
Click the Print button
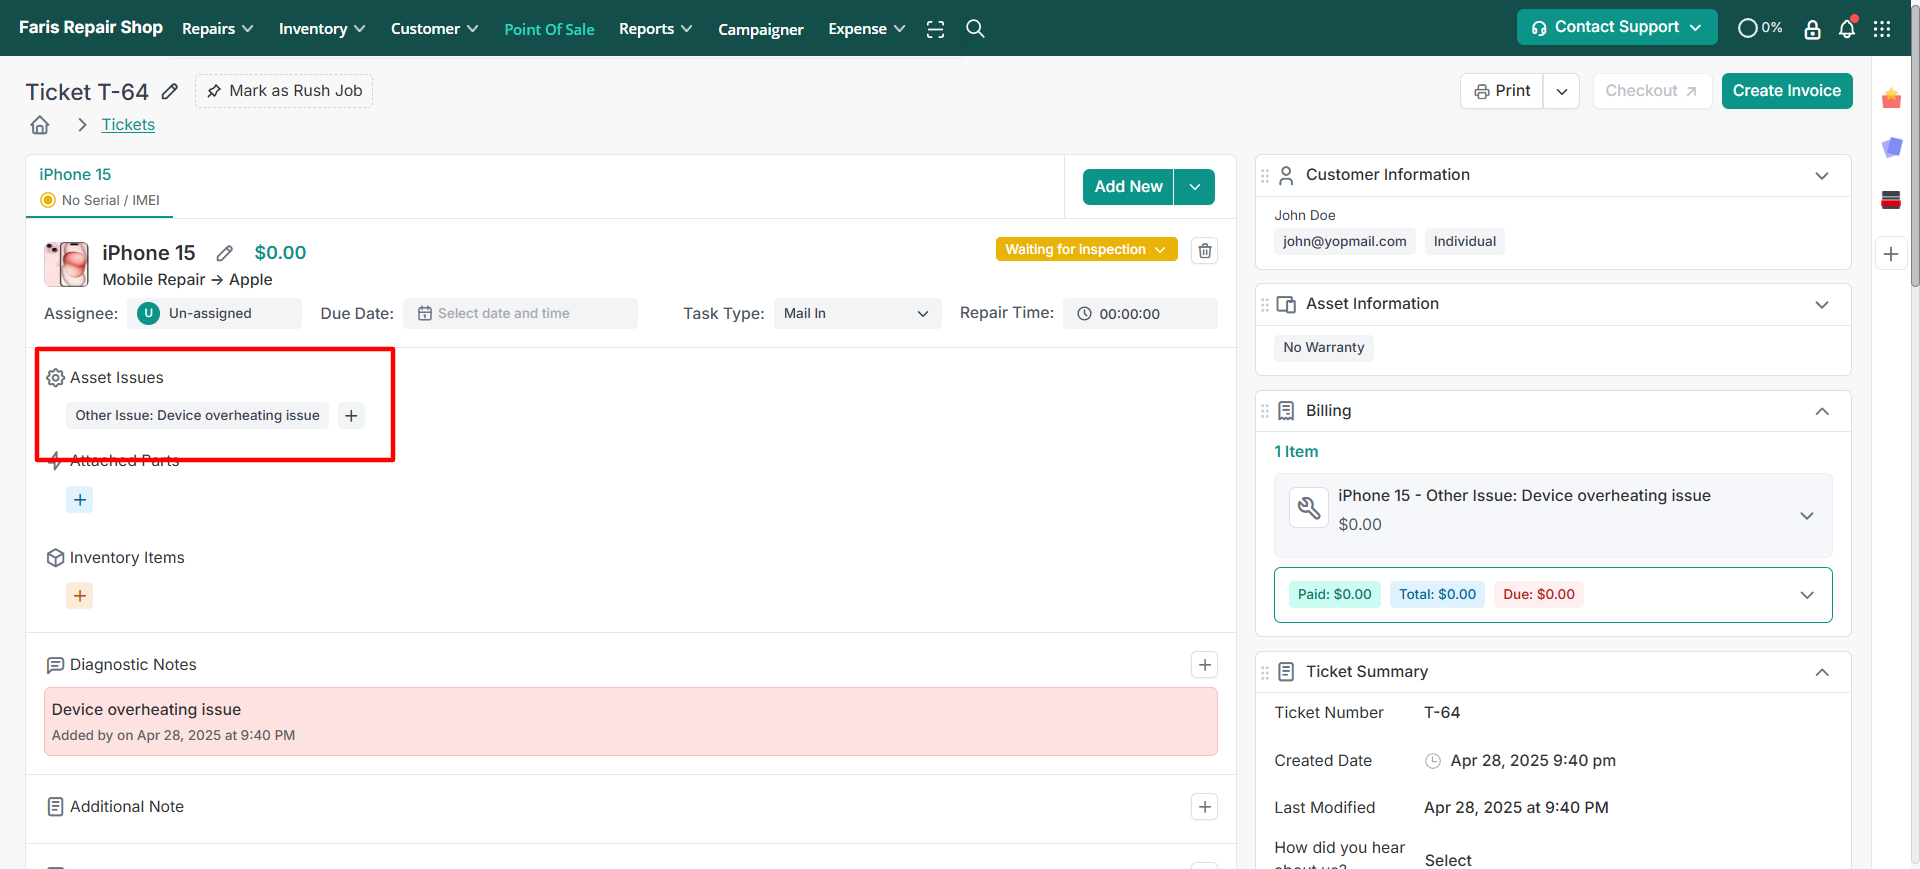click(x=1502, y=91)
